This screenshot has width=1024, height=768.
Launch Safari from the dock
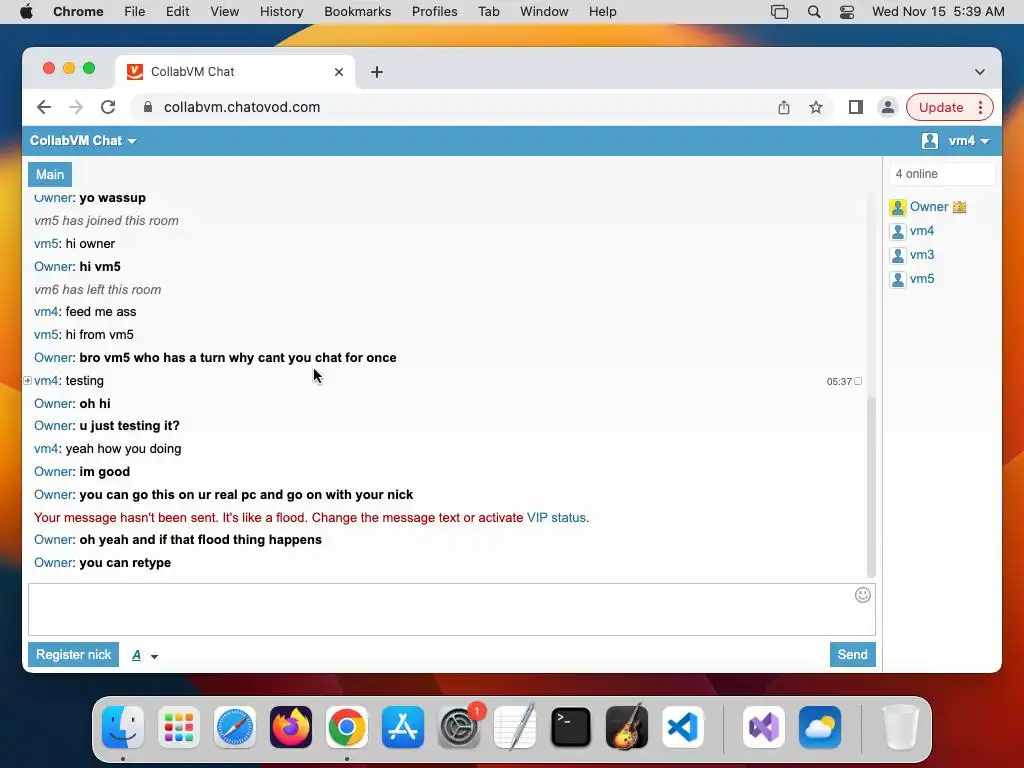234,727
